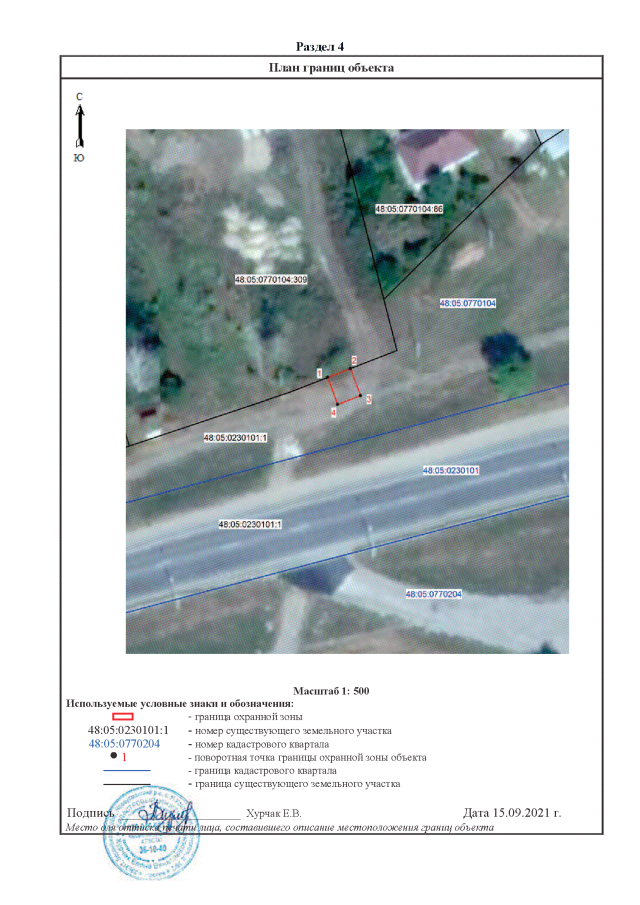Image resolution: width=640 pixels, height=905 pixels.
Task: Select turning point 1 on the map
Action: pos(327,376)
